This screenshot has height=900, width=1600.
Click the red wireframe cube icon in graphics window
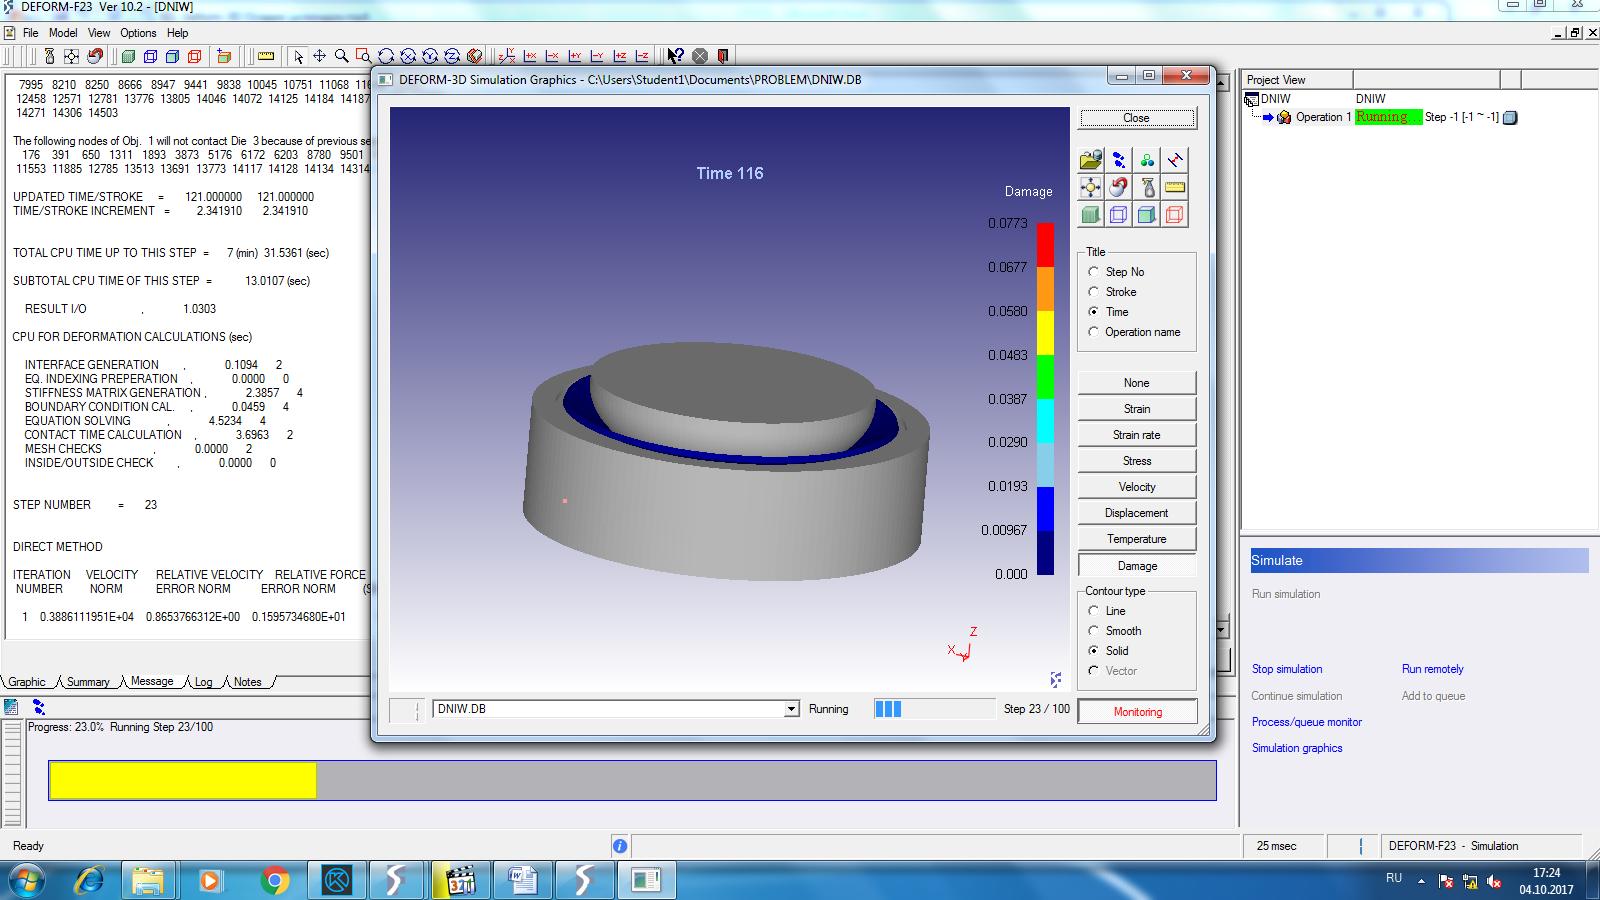click(x=1175, y=215)
